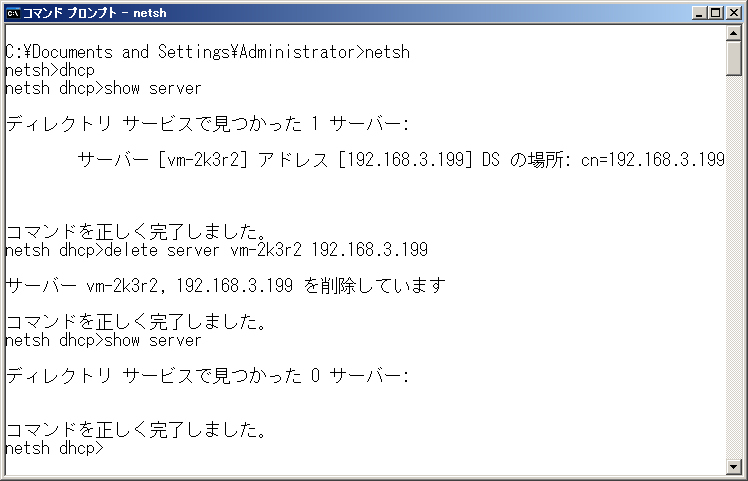Click the vertical scrollbar thumb

(733, 58)
